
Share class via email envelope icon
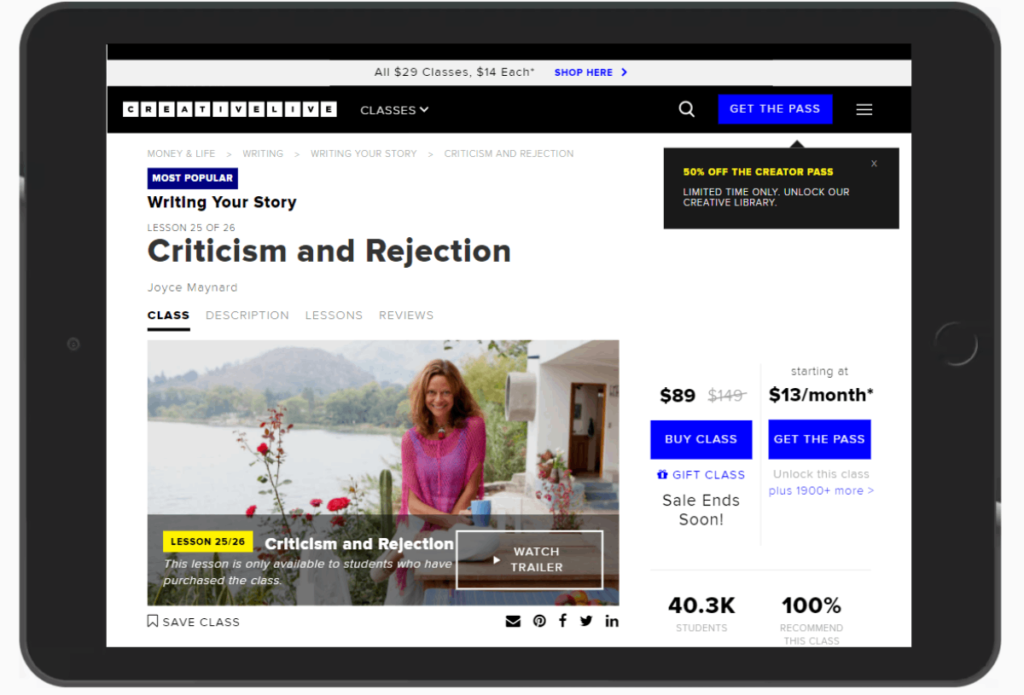pyautogui.click(x=513, y=621)
